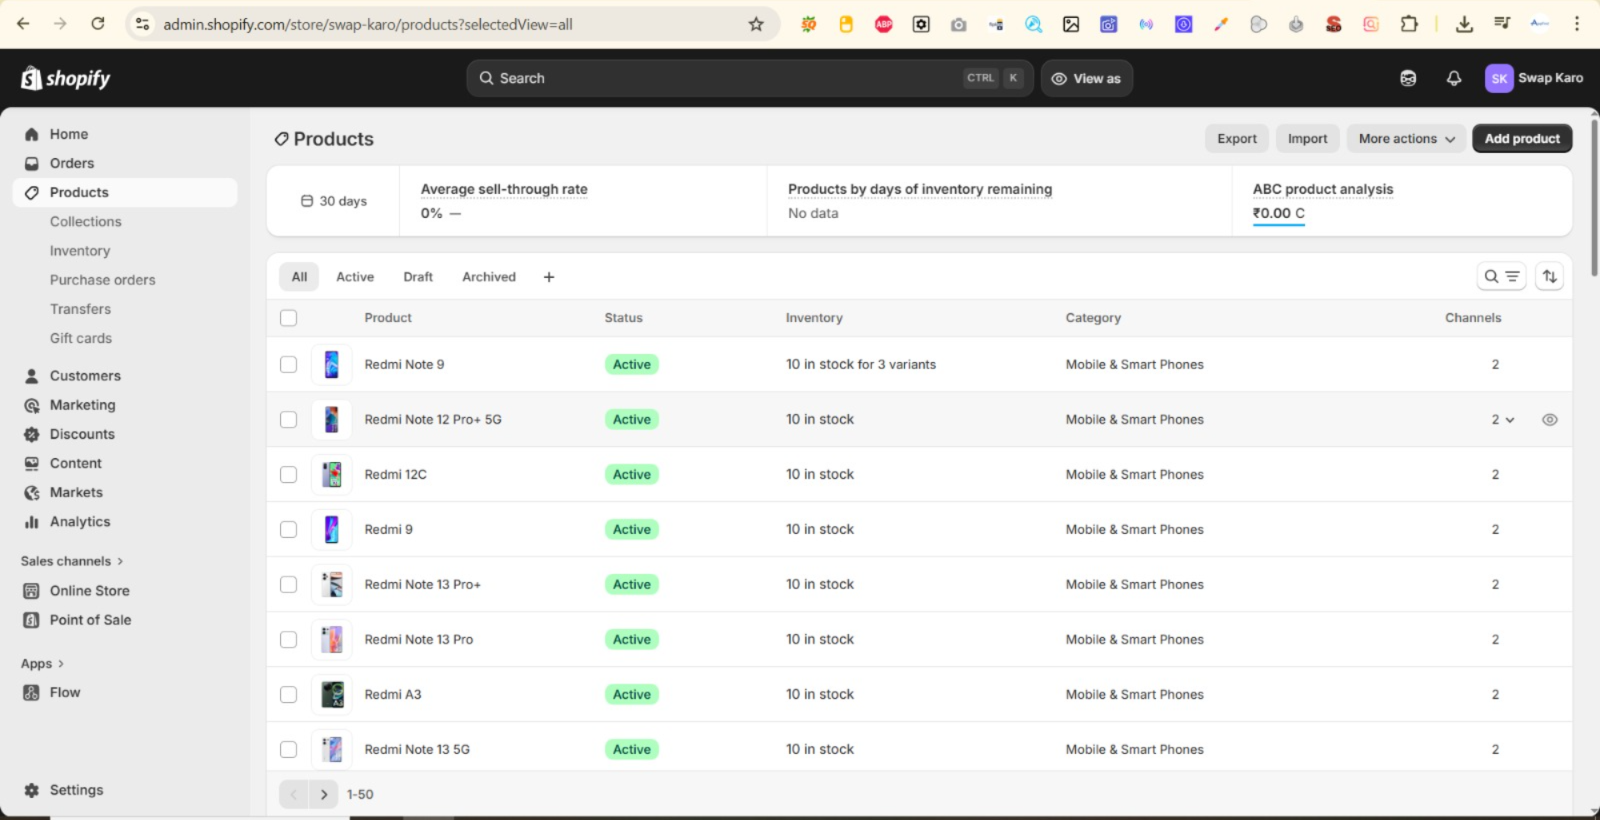Check the Redmi Note 9 checkbox
This screenshot has width=1600, height=820.
[x=289, y=365]
